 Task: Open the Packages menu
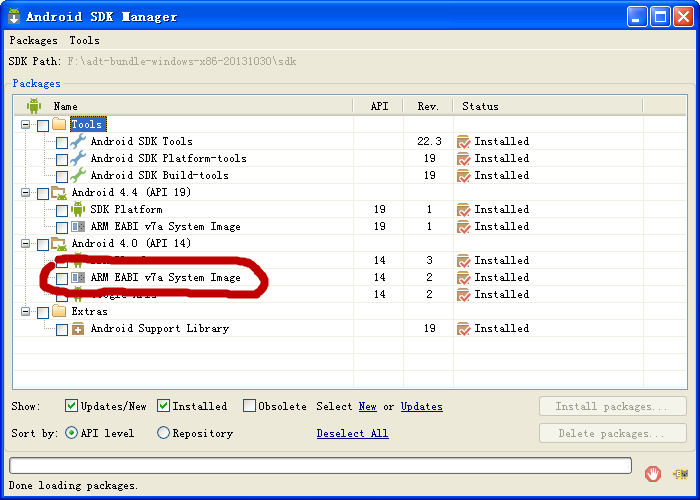tap(33, 41)
